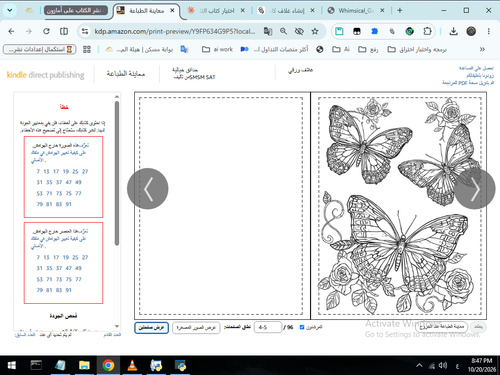Click the page range field showing 4-5
This screenshot has width=500, height=375.
pyautogui.click(x=268, y=327)
